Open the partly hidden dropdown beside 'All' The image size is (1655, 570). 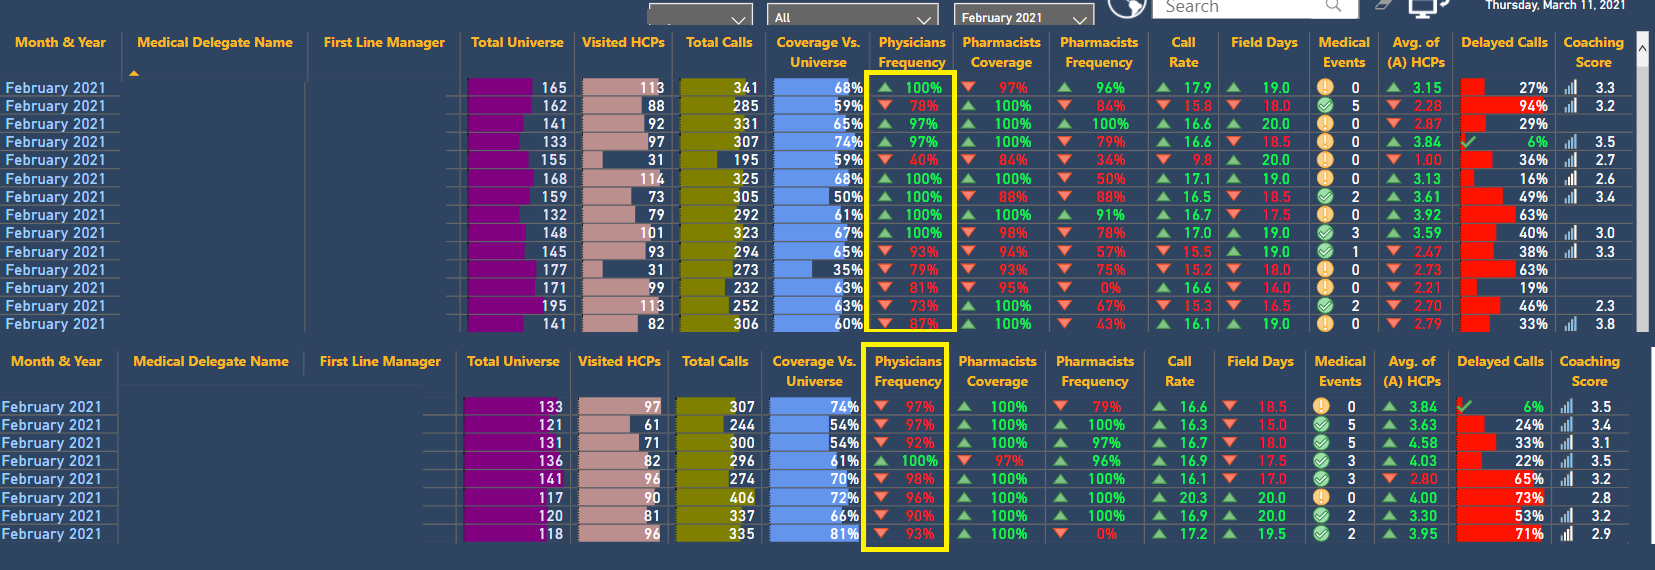[701, 14]
